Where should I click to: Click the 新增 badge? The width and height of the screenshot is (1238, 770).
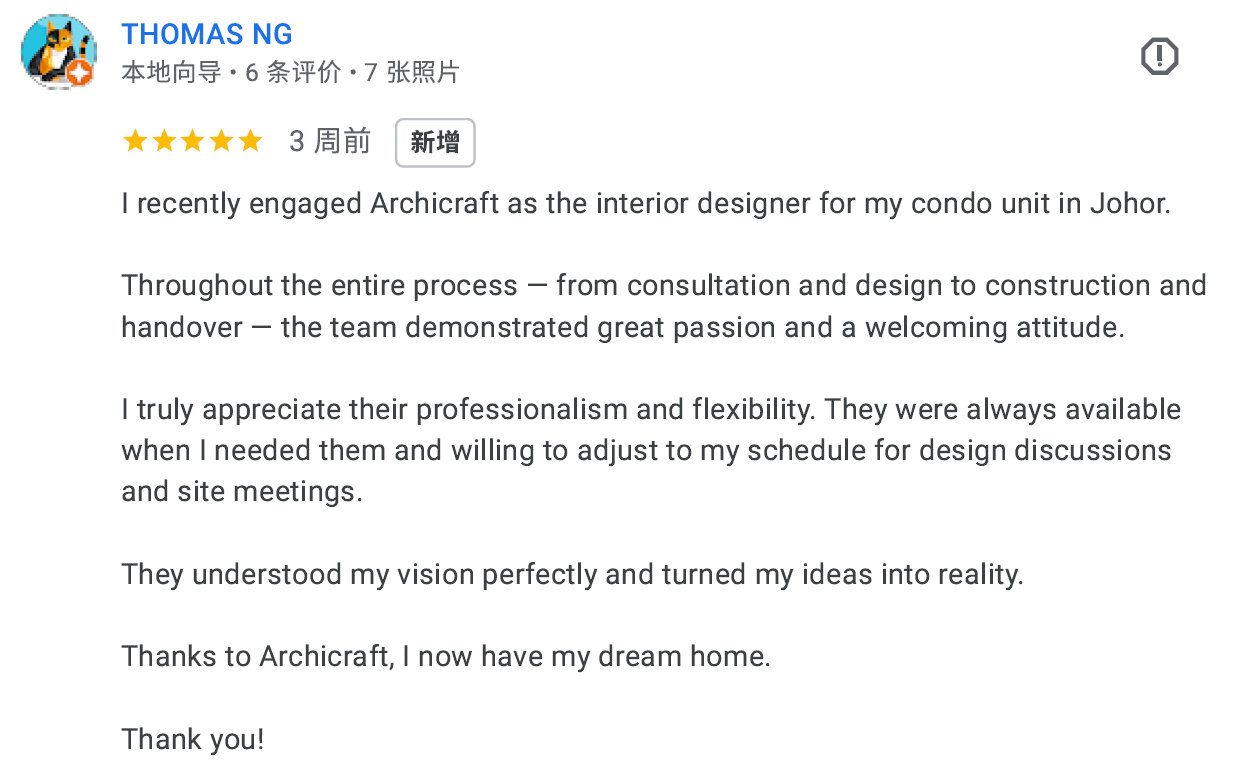tap(435, 143)
